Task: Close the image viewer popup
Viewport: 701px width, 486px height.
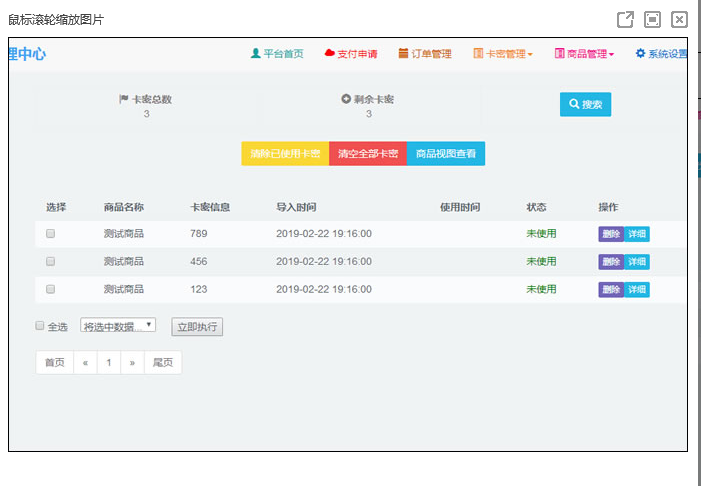Action: (679, 20)
